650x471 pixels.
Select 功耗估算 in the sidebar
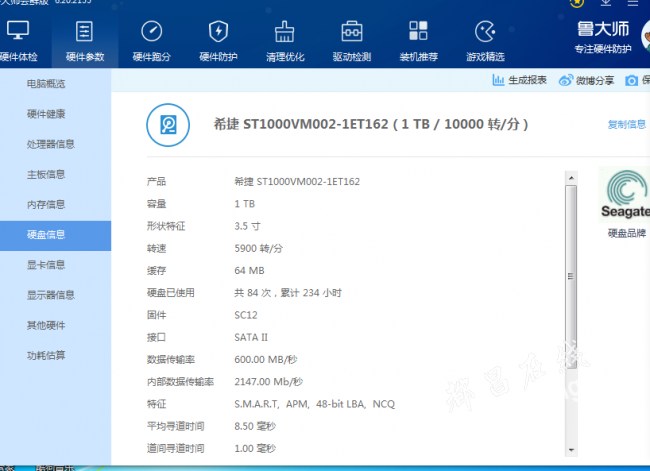coord(56,356)
